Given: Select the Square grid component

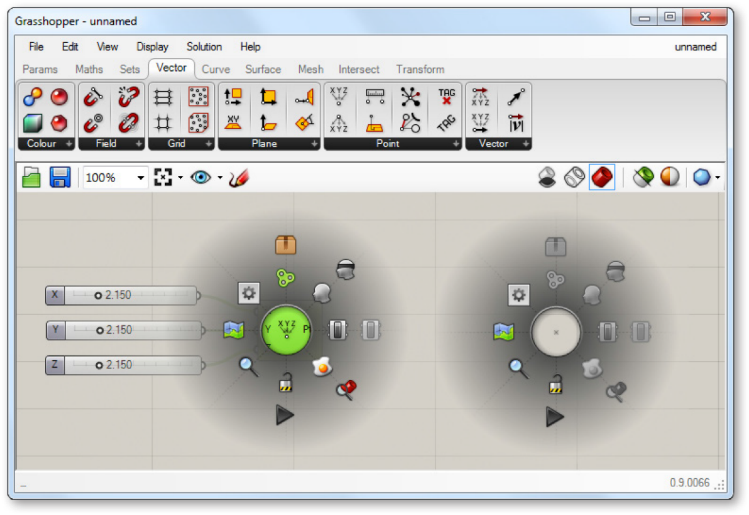Looking at the screenshot, I should [x=163, y=123].
